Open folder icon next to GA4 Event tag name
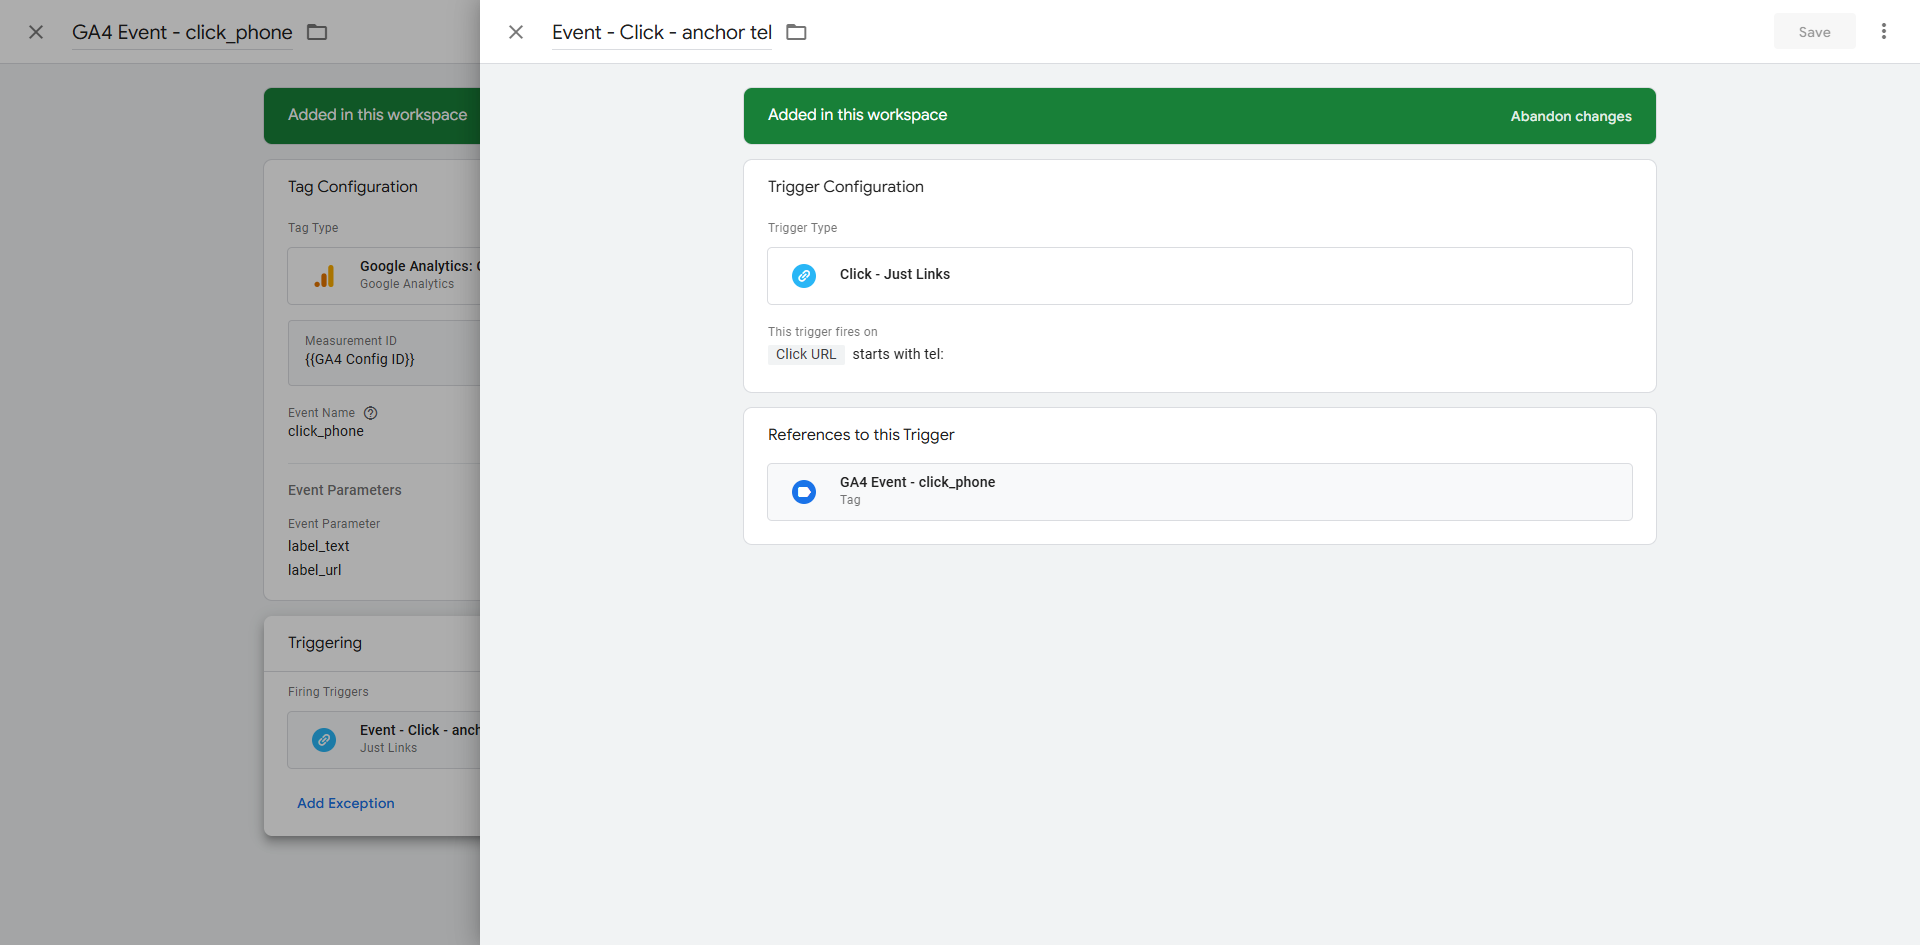1920x945 pixels. (x=317, y=32)
